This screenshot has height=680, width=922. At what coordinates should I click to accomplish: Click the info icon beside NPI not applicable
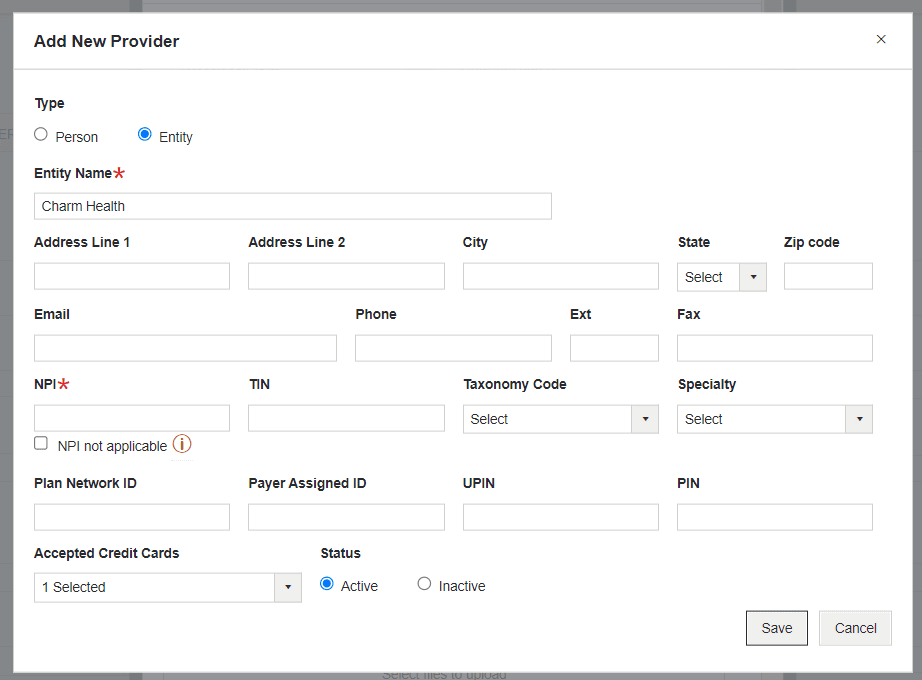pos(182,443)
